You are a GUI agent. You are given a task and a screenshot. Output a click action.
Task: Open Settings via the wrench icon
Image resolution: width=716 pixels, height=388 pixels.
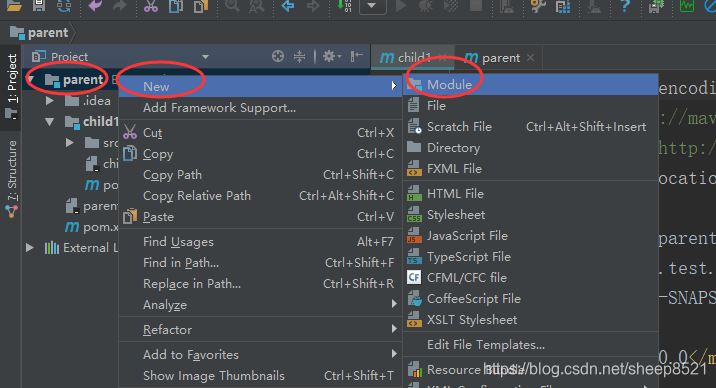tap(538, 5)
